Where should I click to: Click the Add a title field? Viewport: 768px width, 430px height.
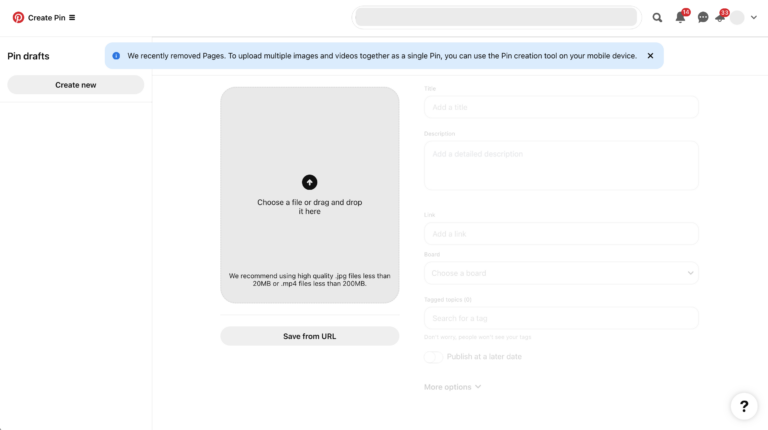pyautogui.click(x=561, y=107)
